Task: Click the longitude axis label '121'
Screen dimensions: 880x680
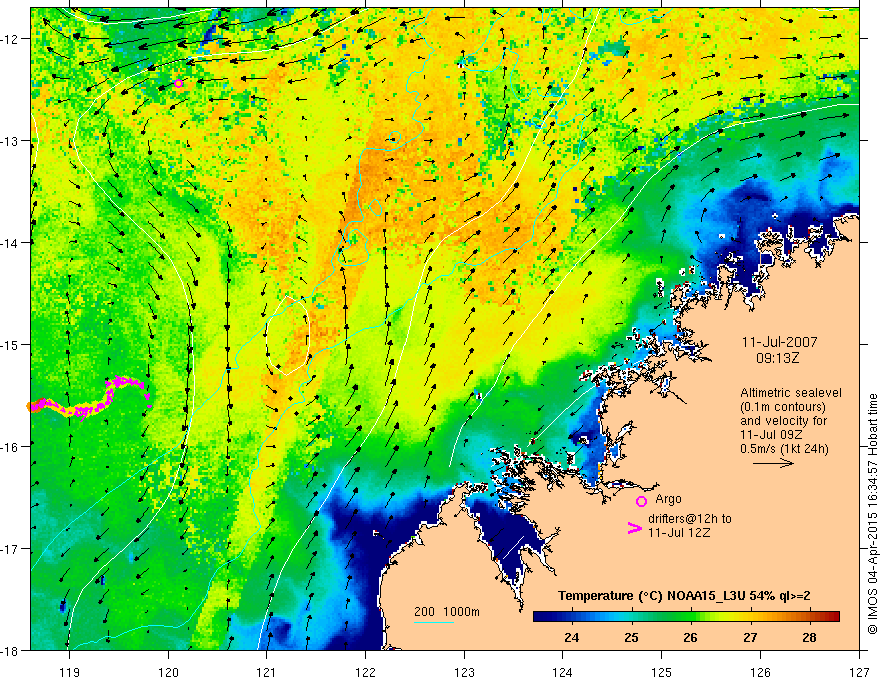Action: (267, 672)
